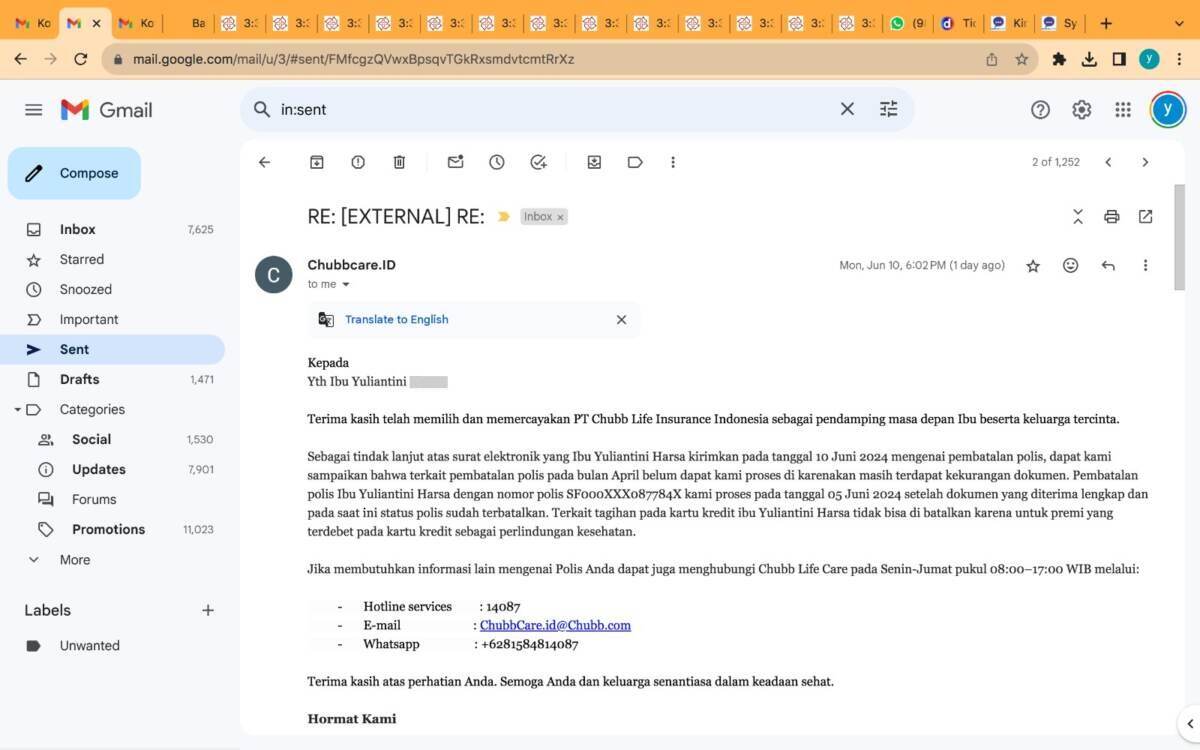Show search options filter

pyautogui.click(x=888, y=109)
